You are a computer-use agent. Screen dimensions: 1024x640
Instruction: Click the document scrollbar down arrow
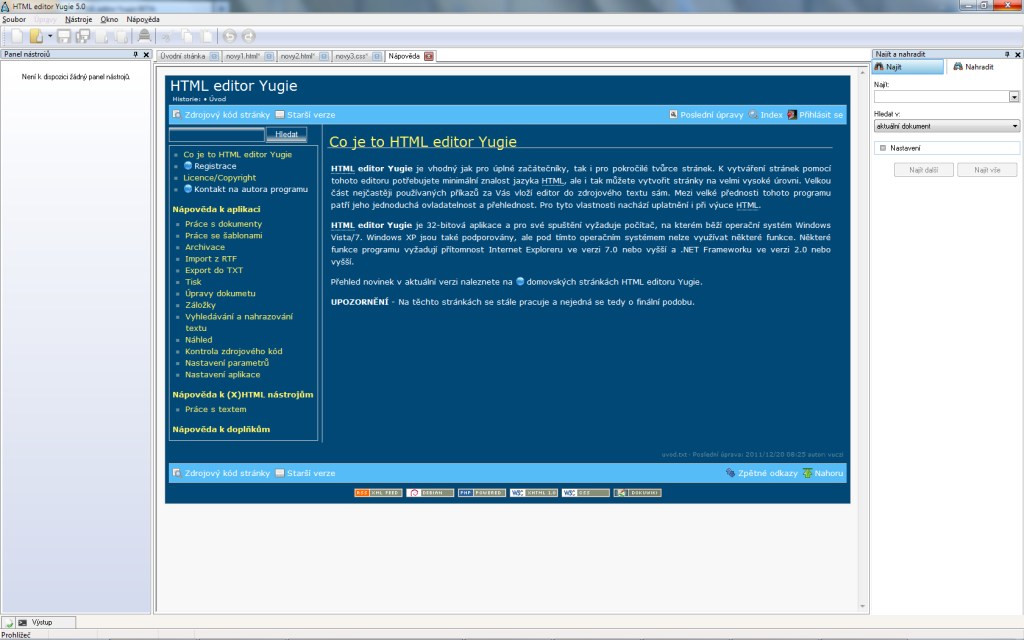pos(863,607)
